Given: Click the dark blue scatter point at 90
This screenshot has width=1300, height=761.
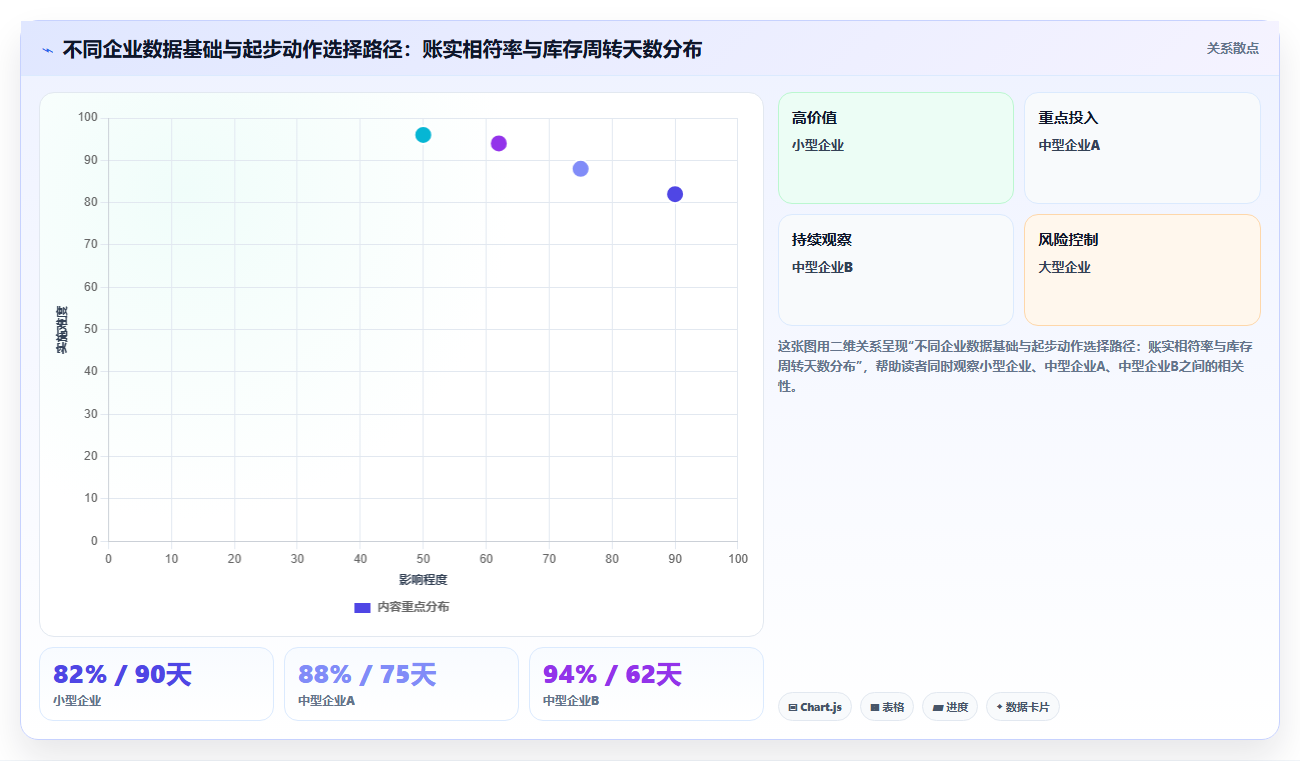Looking at the screenshot, I should point(675,194).
